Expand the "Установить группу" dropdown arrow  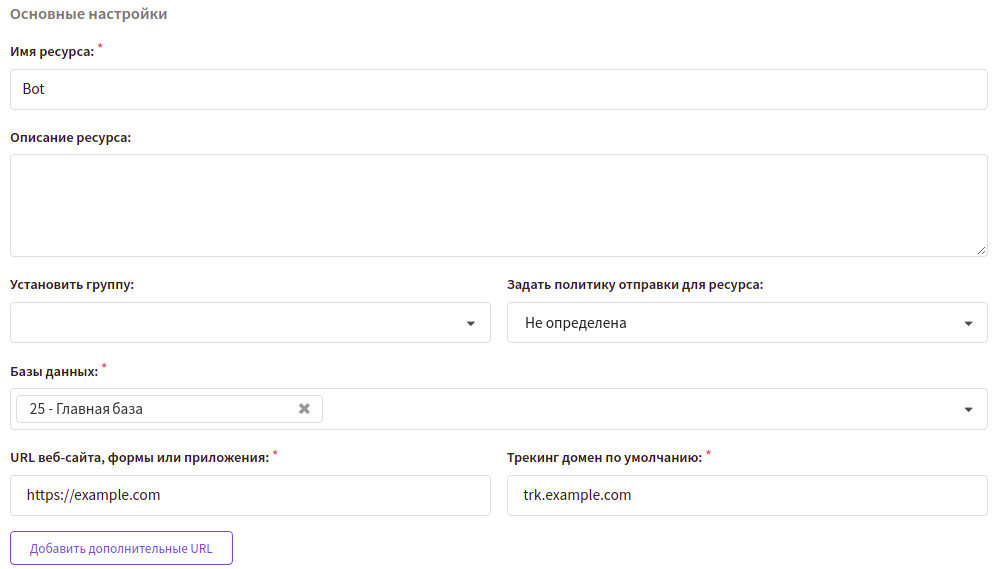pos(470,324)
